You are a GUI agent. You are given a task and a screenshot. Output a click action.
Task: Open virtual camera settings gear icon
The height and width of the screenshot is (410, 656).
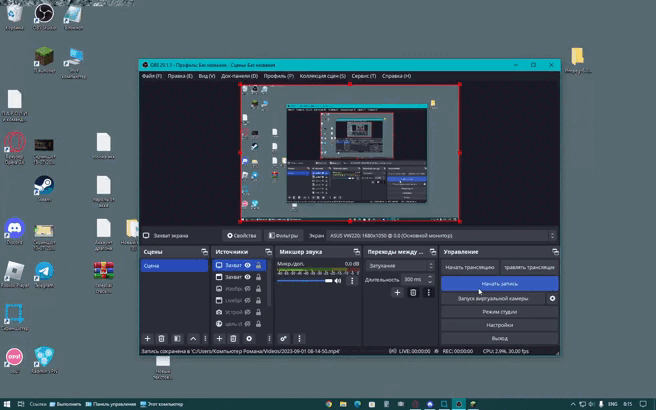552,298
